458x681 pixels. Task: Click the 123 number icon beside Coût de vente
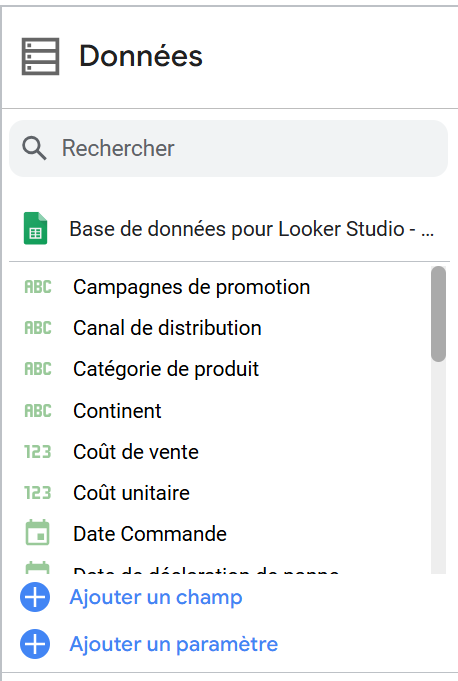click(38, 452)
